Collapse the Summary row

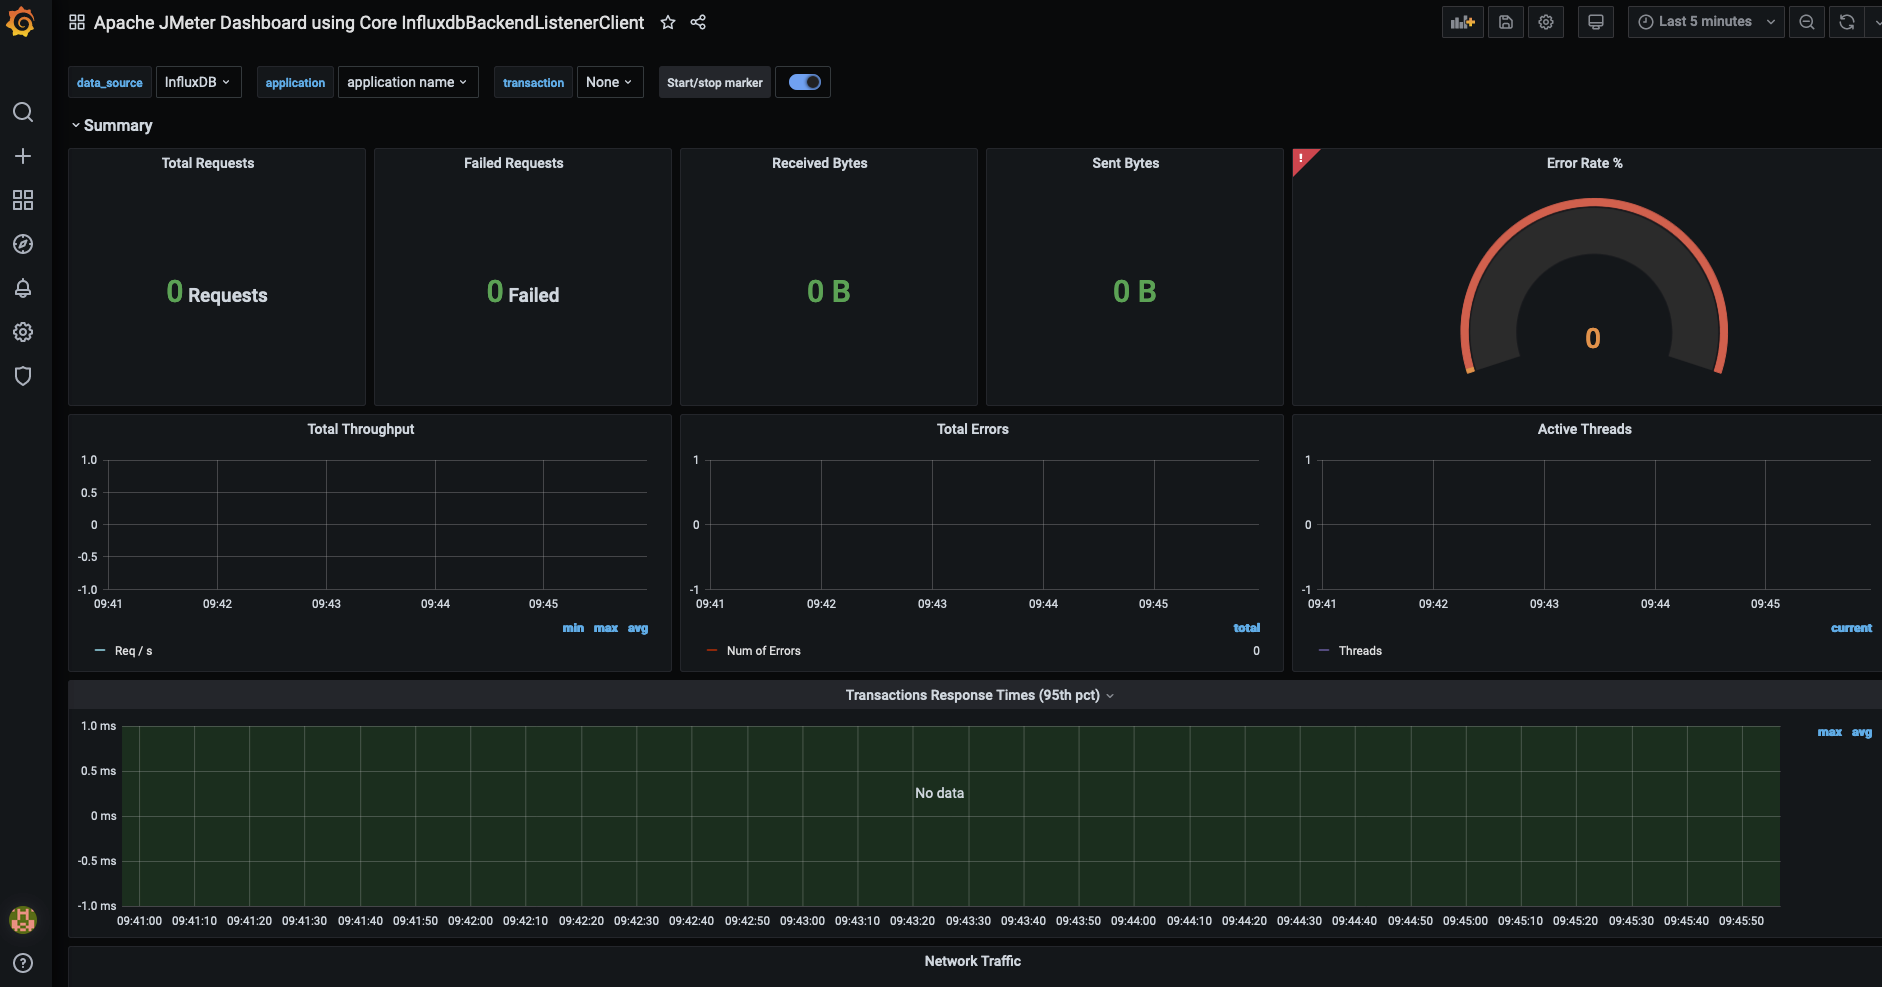tap(111, 125)
